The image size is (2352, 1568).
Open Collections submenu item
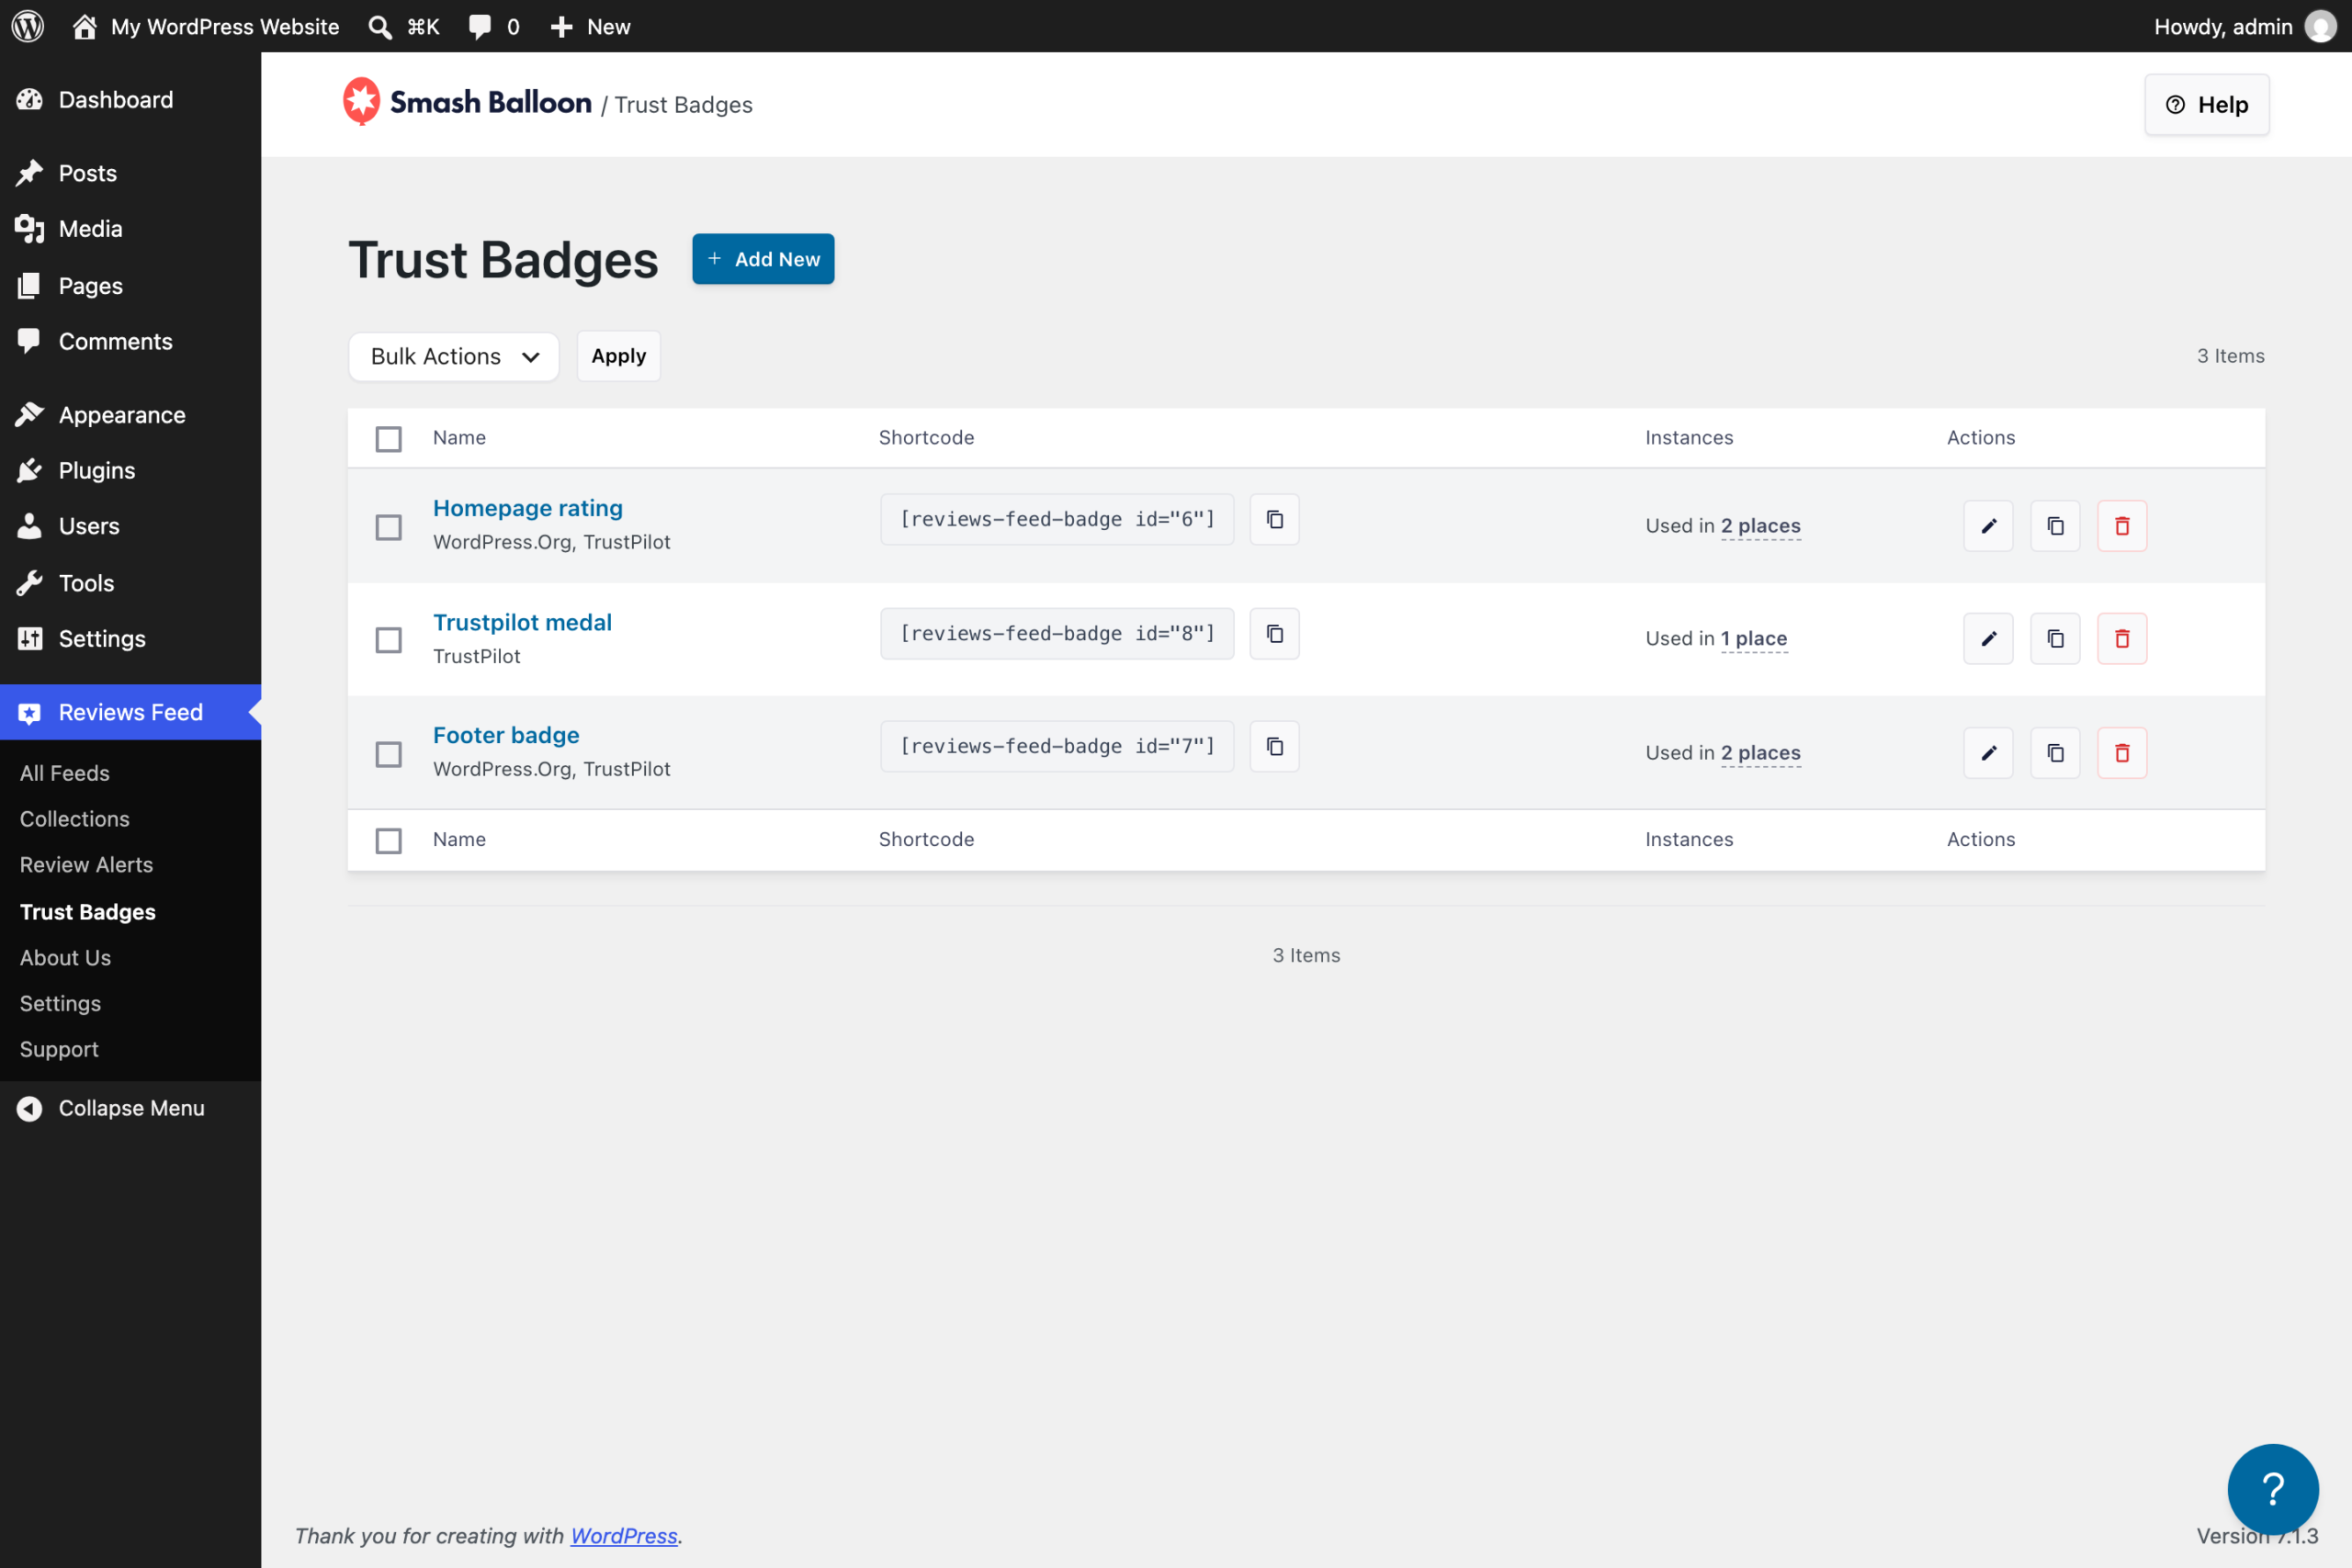75,819
